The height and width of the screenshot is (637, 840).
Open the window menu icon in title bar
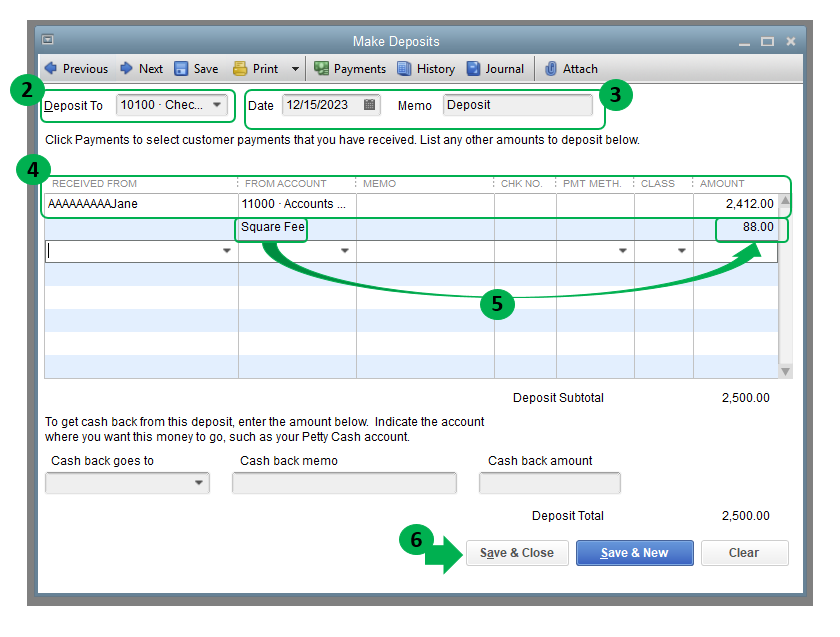coord(48,40)
